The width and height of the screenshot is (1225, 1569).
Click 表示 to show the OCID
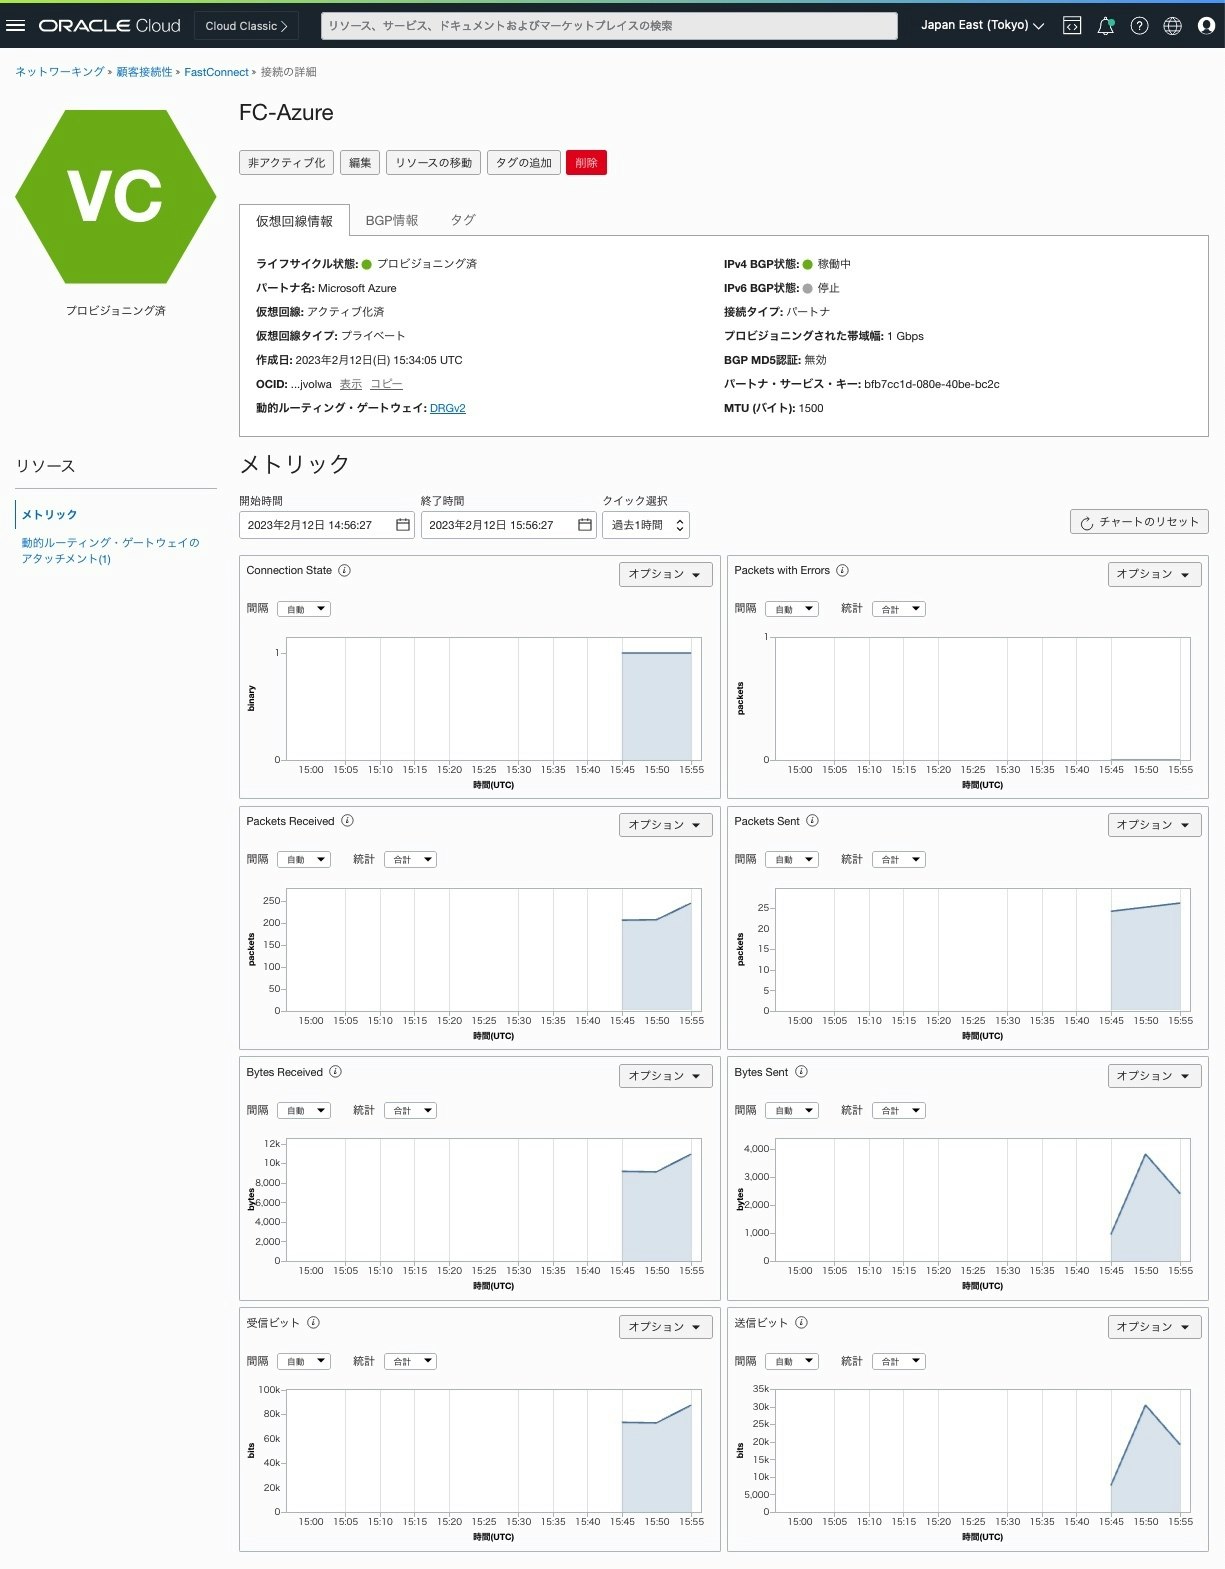pos(350,384)
